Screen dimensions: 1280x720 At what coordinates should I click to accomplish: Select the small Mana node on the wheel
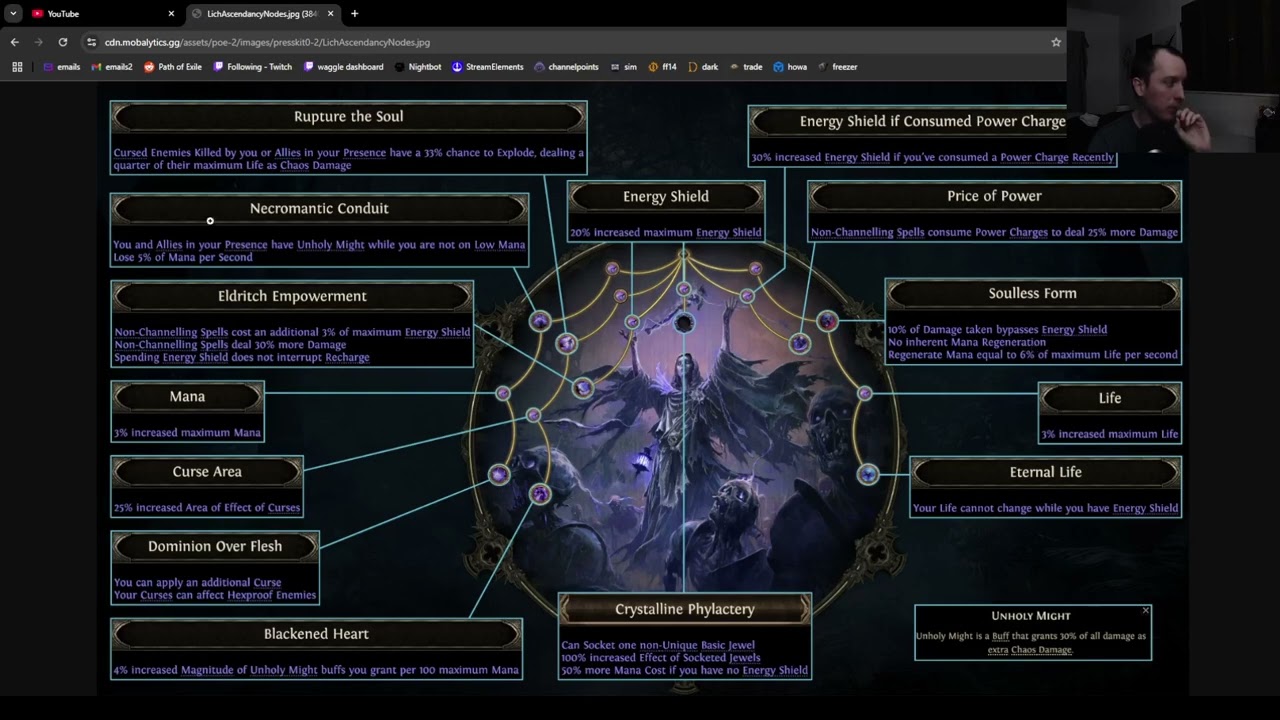(x=503, y=393)
